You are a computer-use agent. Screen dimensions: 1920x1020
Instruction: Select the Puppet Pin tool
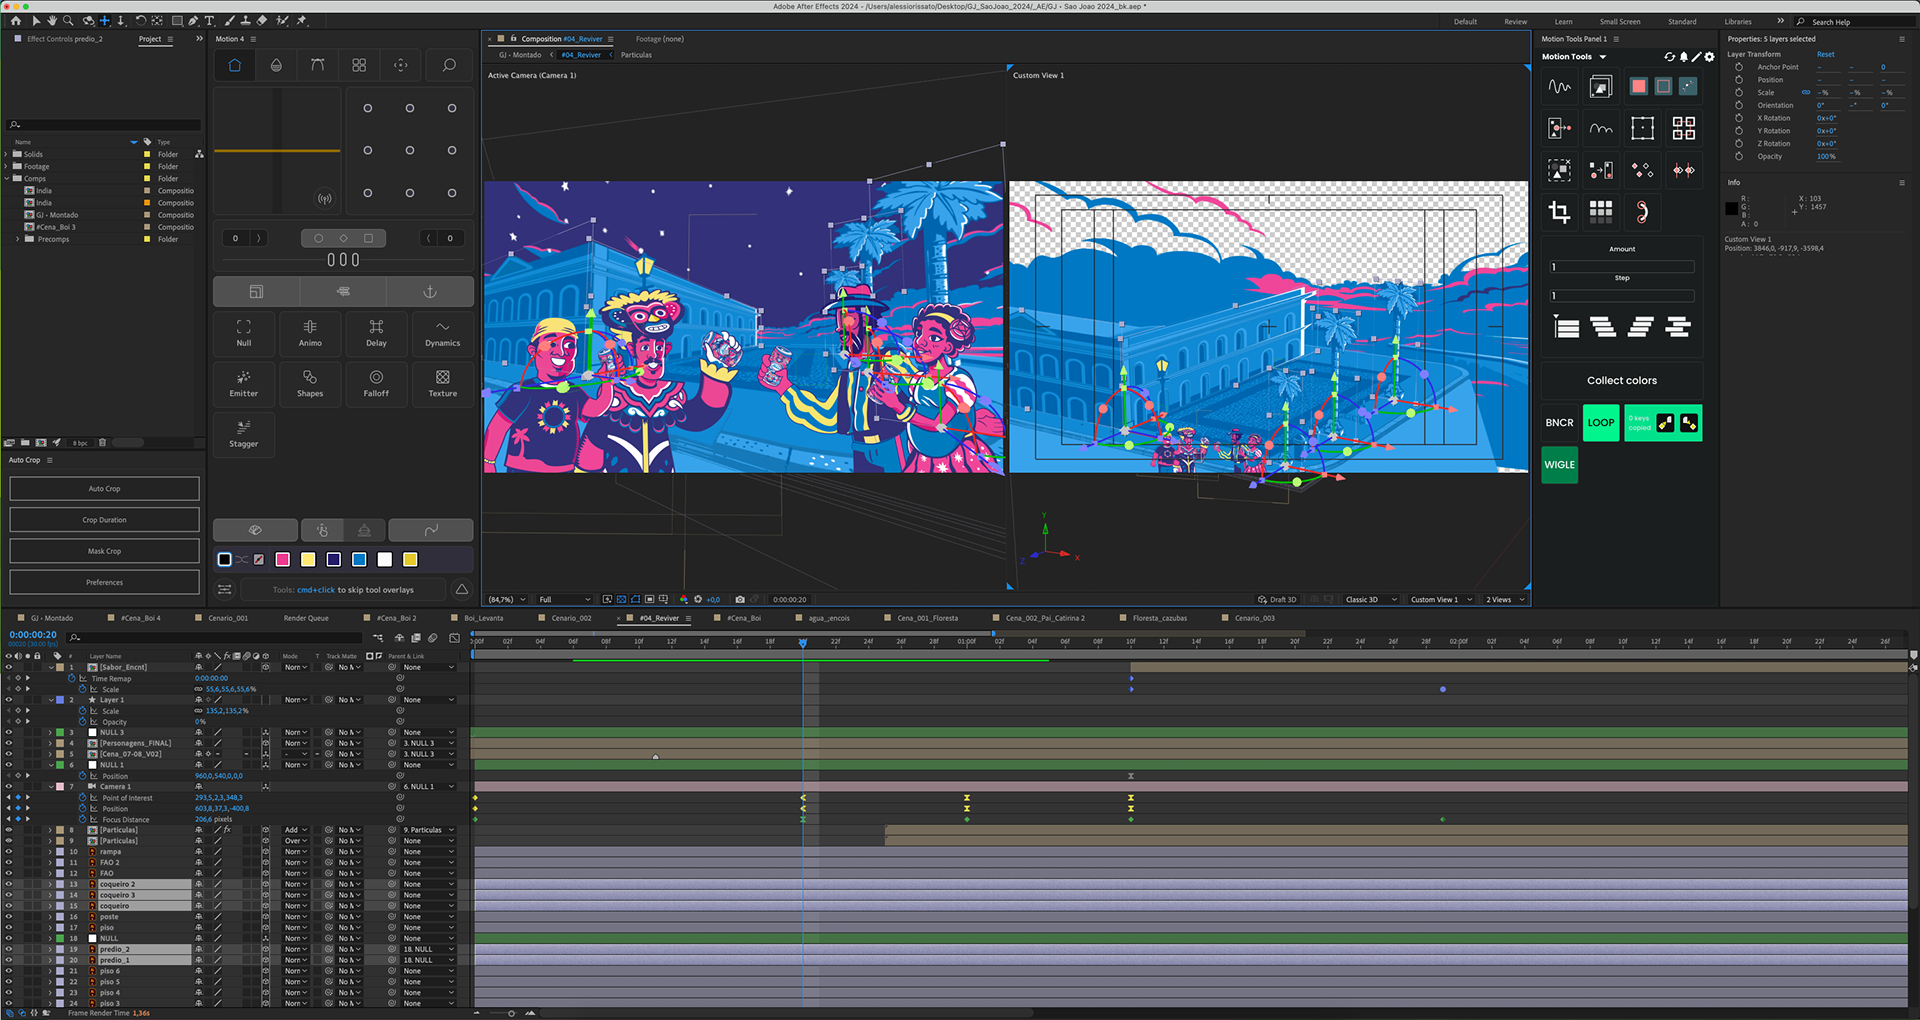[301, 20]
